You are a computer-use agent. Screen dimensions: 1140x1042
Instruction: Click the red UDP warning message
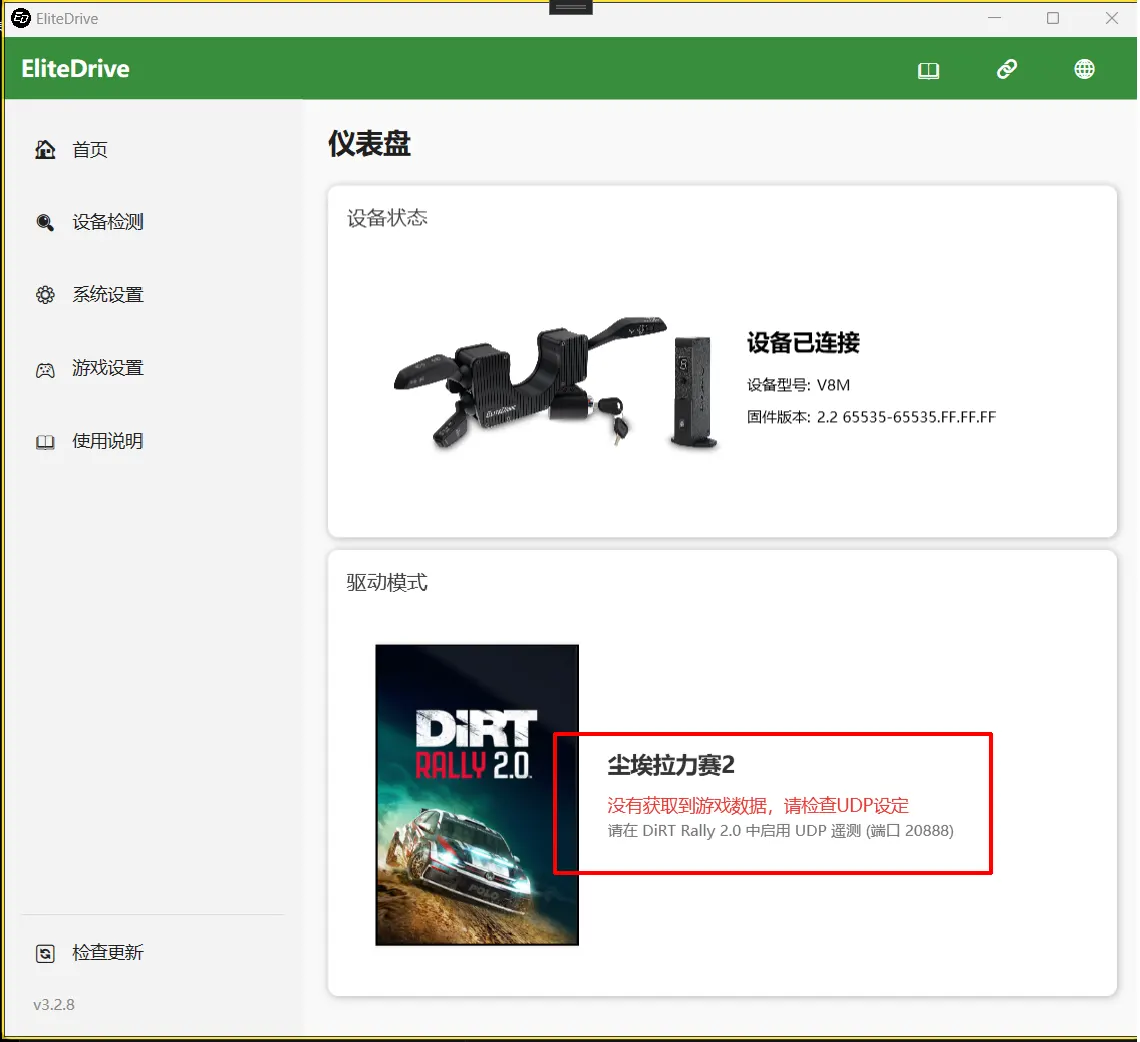758,806
